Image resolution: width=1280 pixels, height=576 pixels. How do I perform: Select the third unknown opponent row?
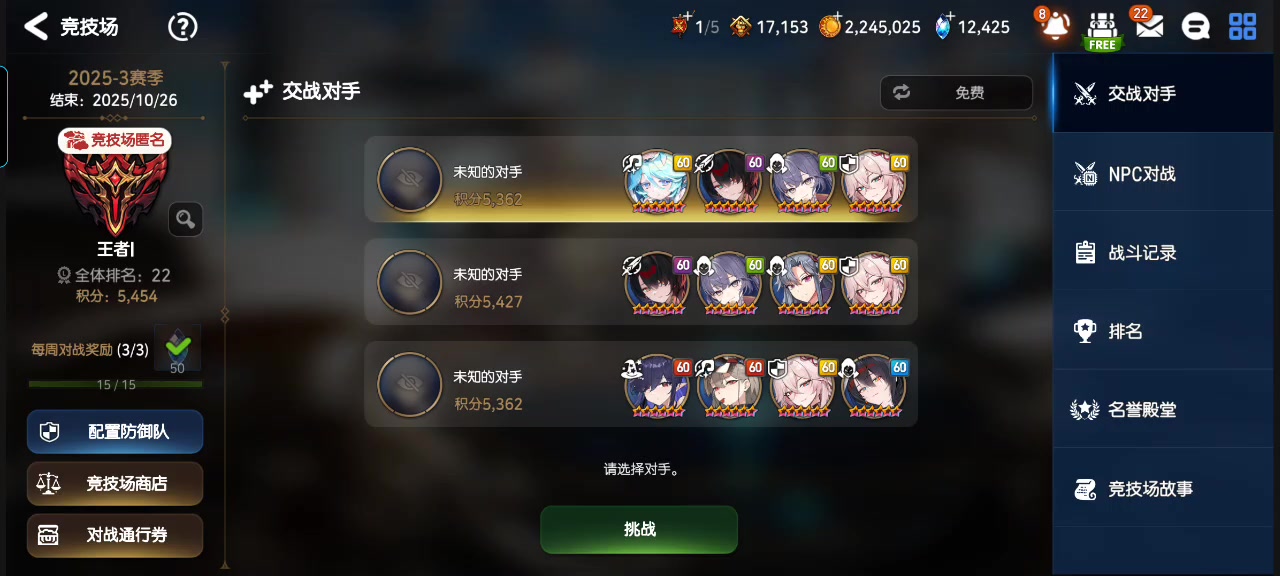[641, 384]
